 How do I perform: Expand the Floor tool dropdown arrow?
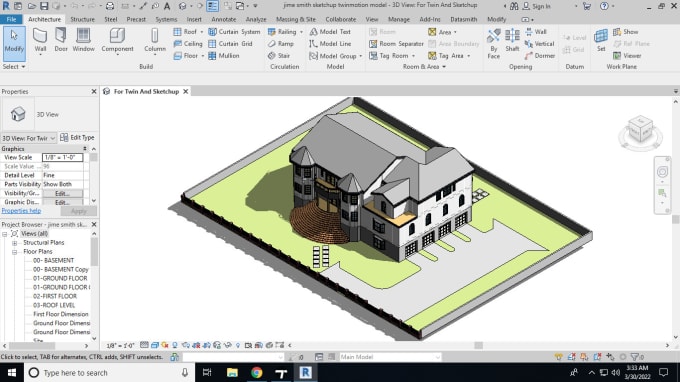click(203, 56)
